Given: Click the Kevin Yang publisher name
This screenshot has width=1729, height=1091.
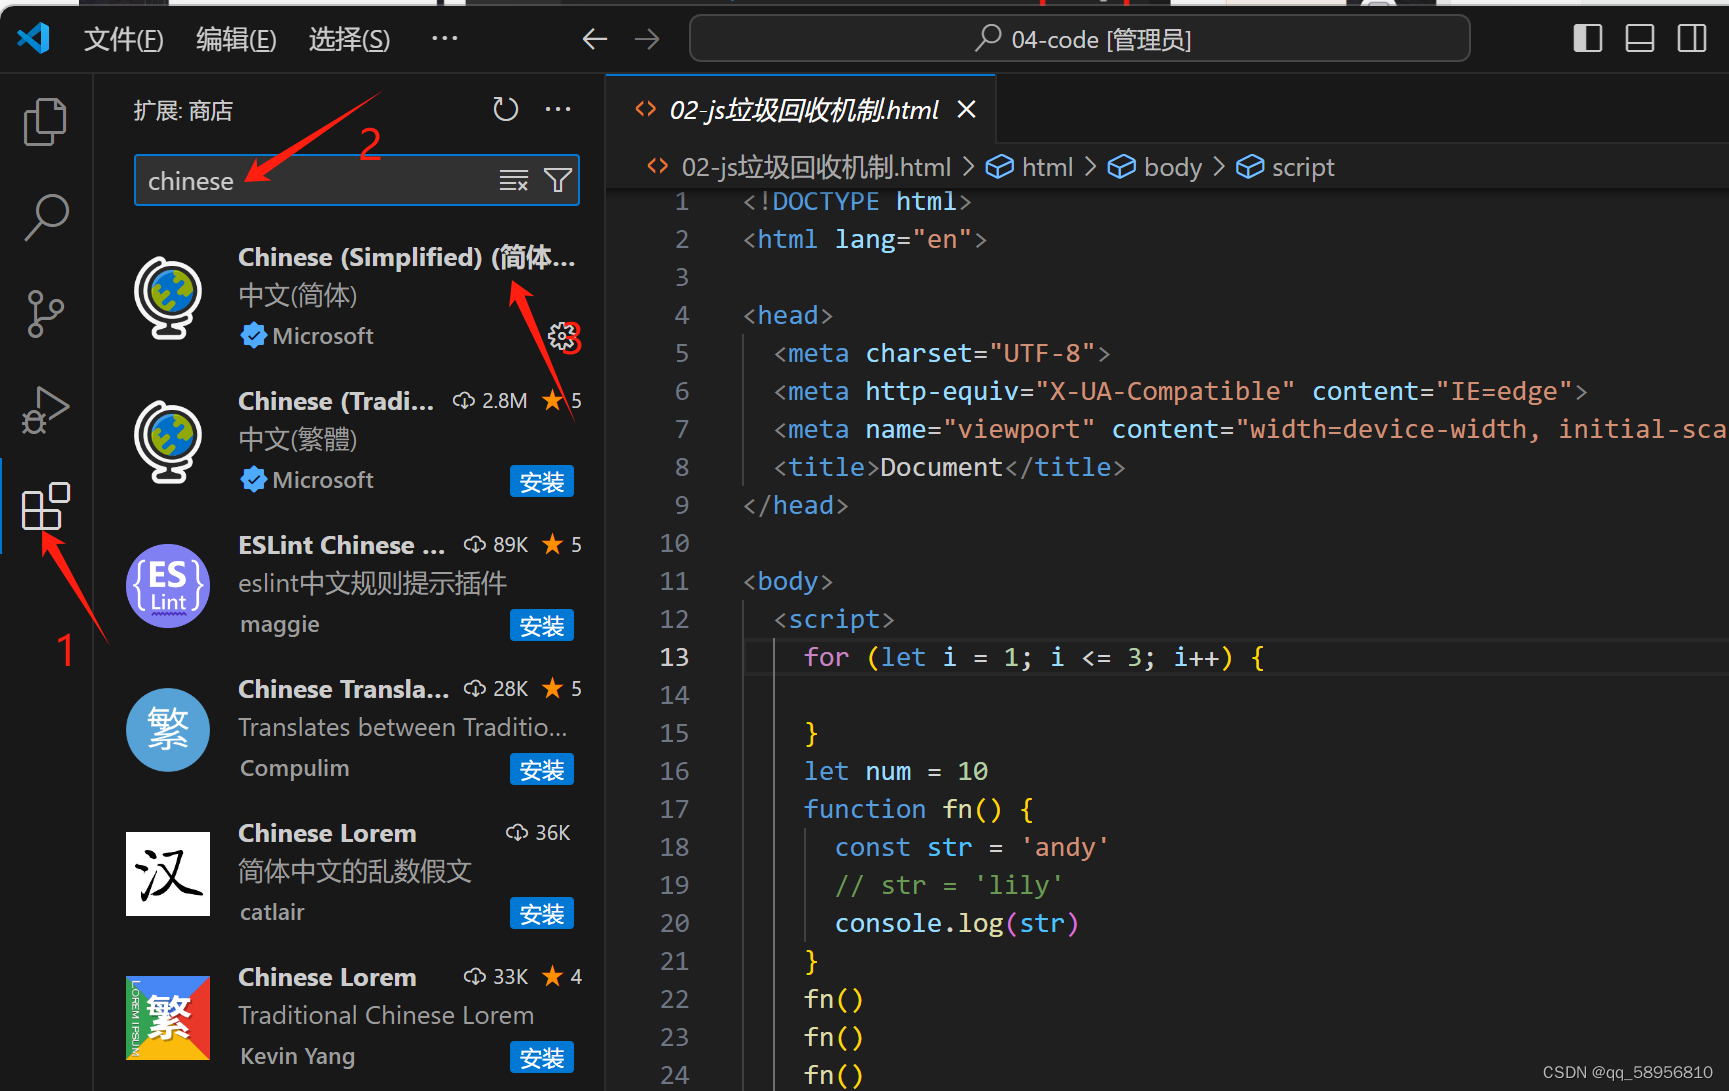Looking at the screenshot, I should [x=297, y=1056].
